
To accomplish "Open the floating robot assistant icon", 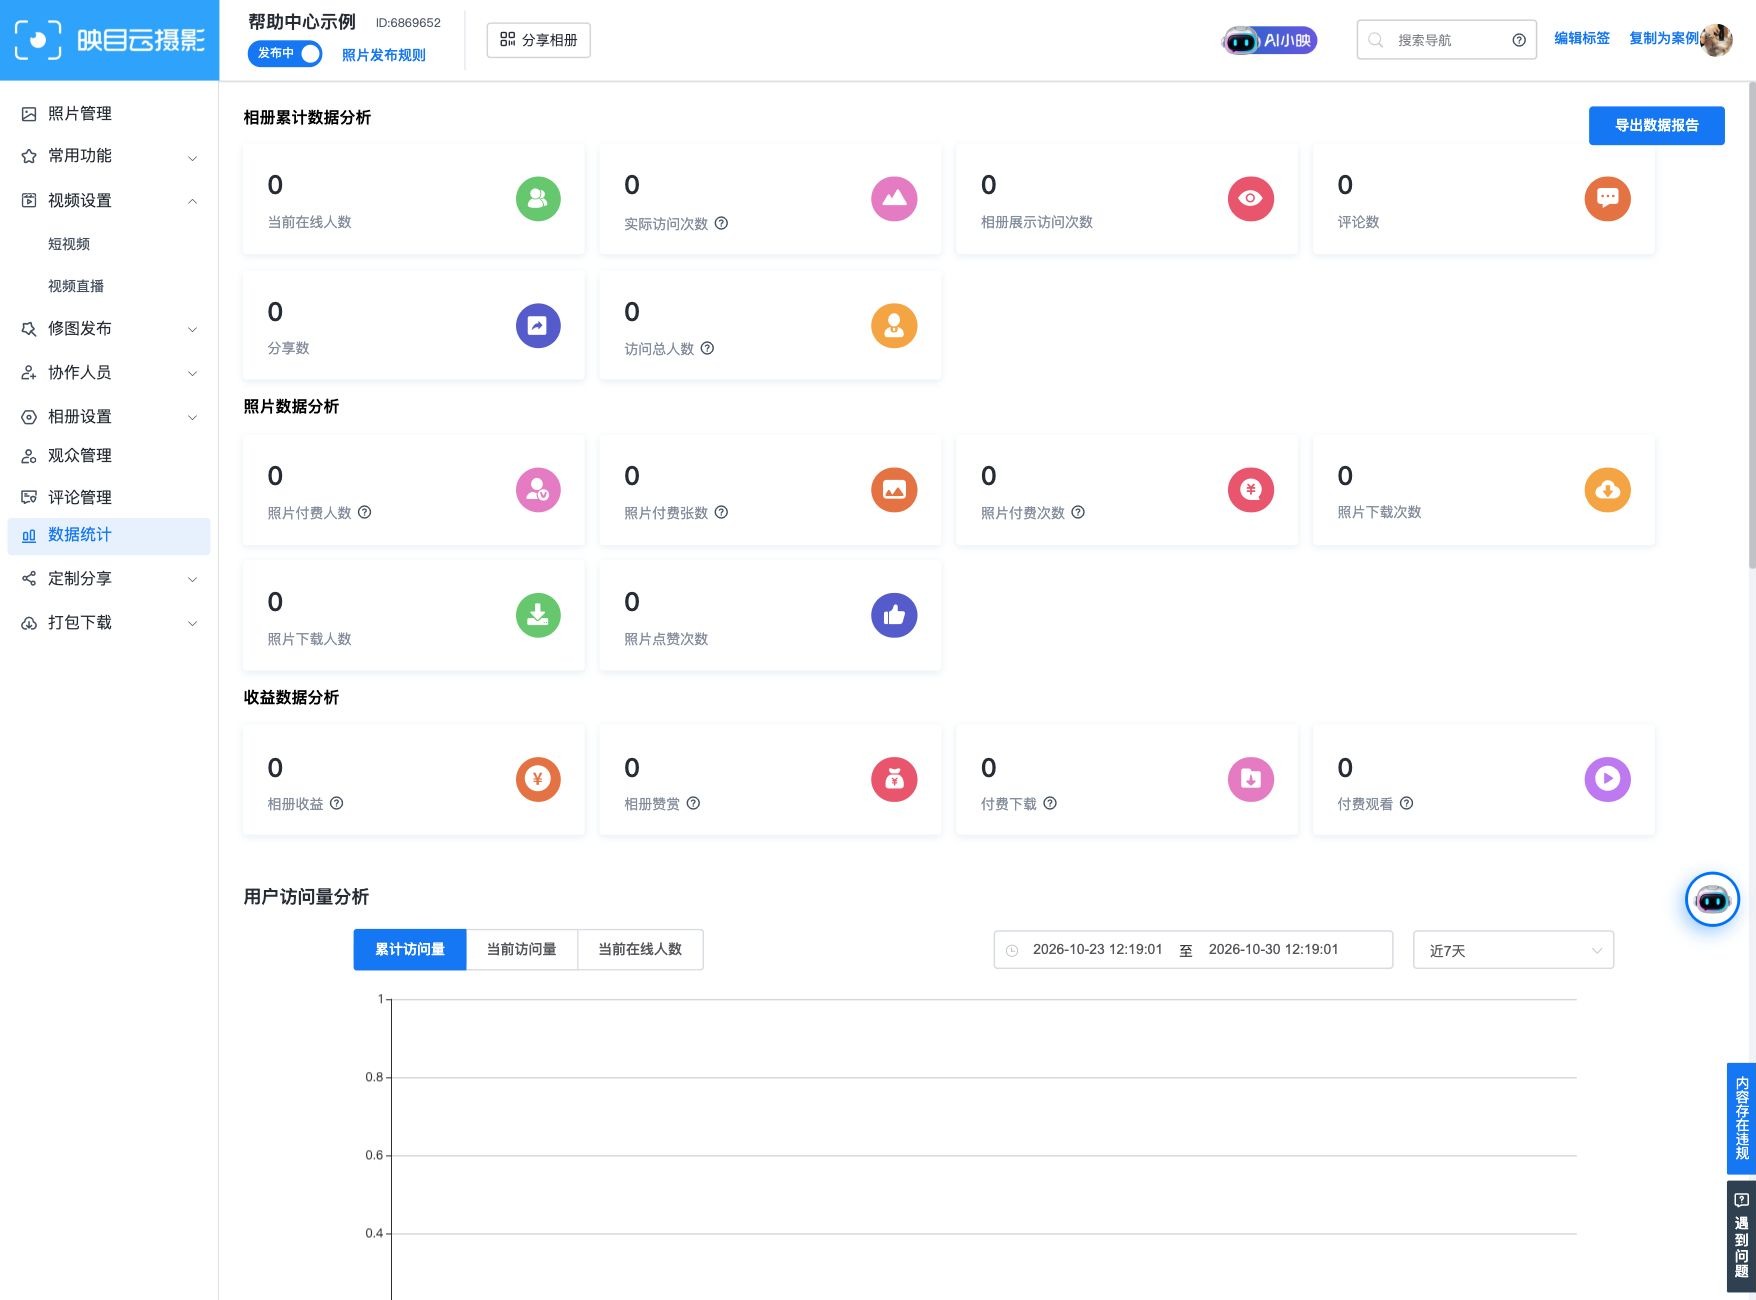I will [x=1712, y=899].
